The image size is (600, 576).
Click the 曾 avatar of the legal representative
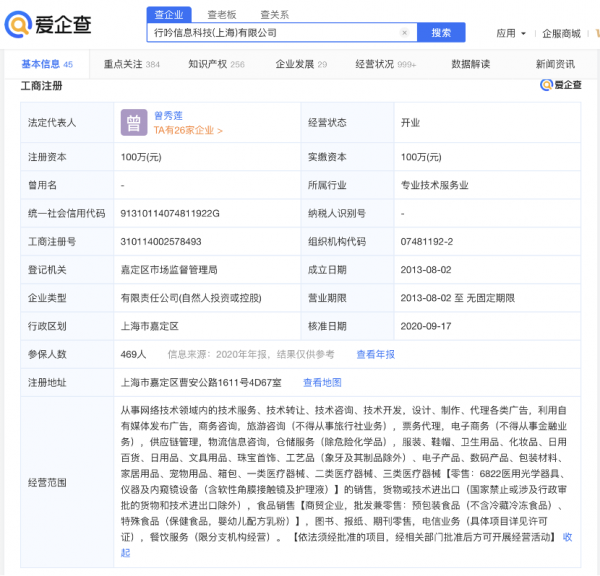[x=134, y=122]
